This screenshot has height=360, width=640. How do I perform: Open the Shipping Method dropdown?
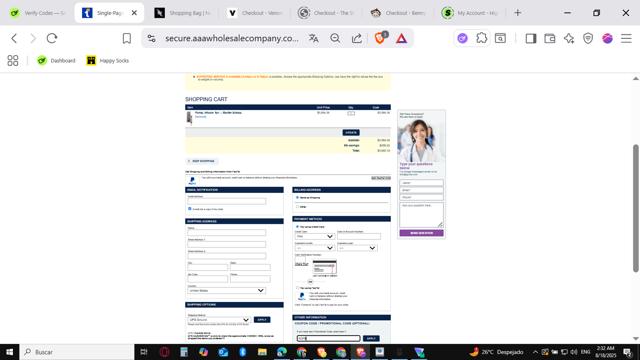(x=219, y=320)
